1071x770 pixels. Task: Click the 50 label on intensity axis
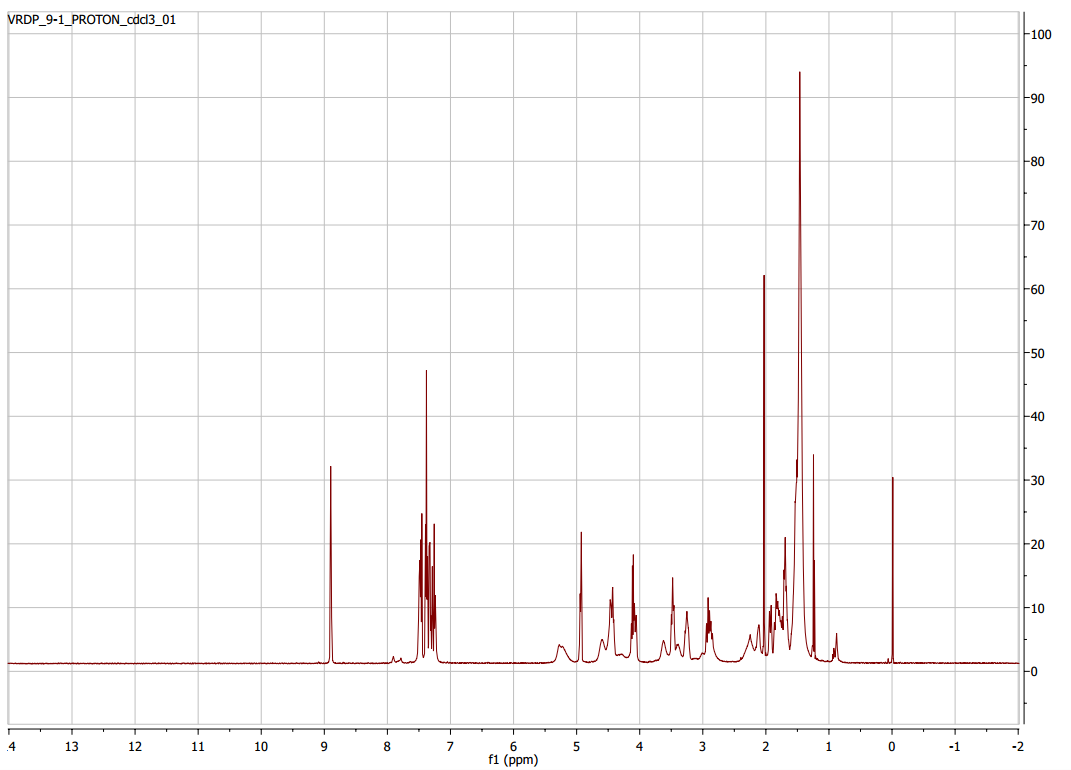pyautogui.click(x=1038, y=353)
